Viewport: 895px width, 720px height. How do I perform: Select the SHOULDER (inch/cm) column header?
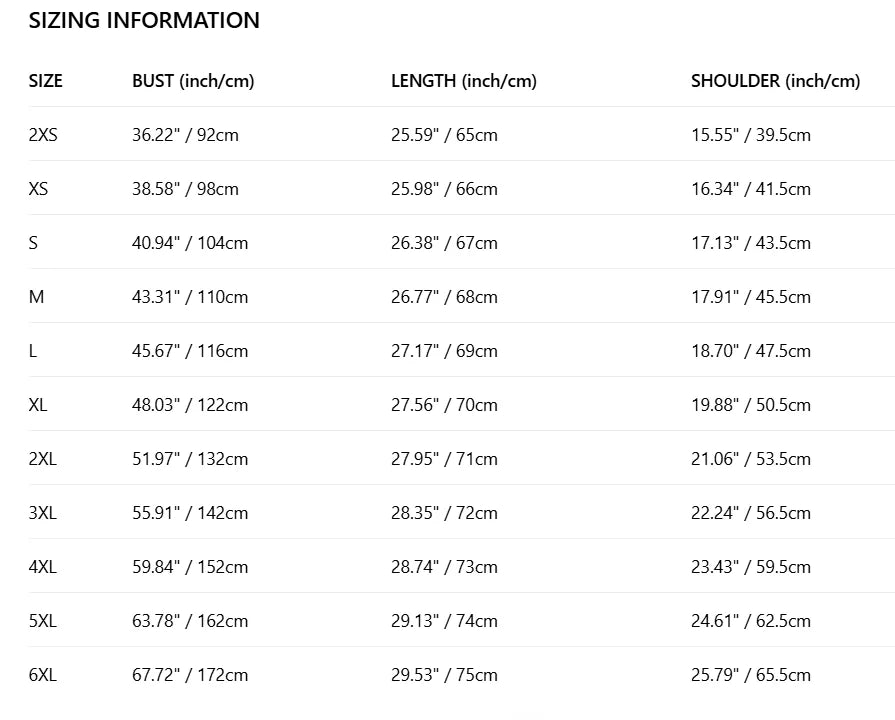775,81
